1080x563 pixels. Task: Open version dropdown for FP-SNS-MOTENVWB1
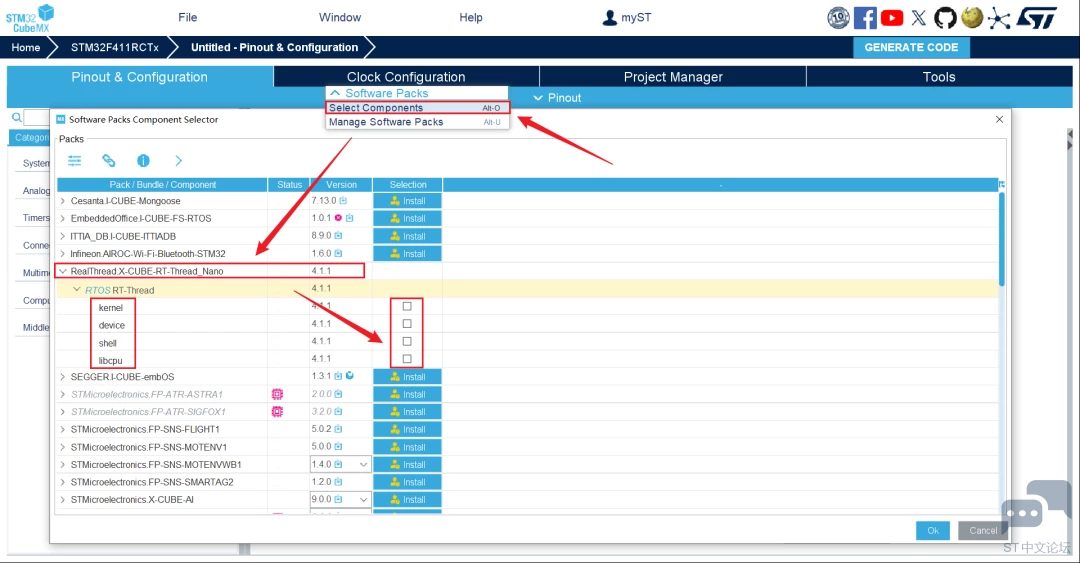coord(363,464)
